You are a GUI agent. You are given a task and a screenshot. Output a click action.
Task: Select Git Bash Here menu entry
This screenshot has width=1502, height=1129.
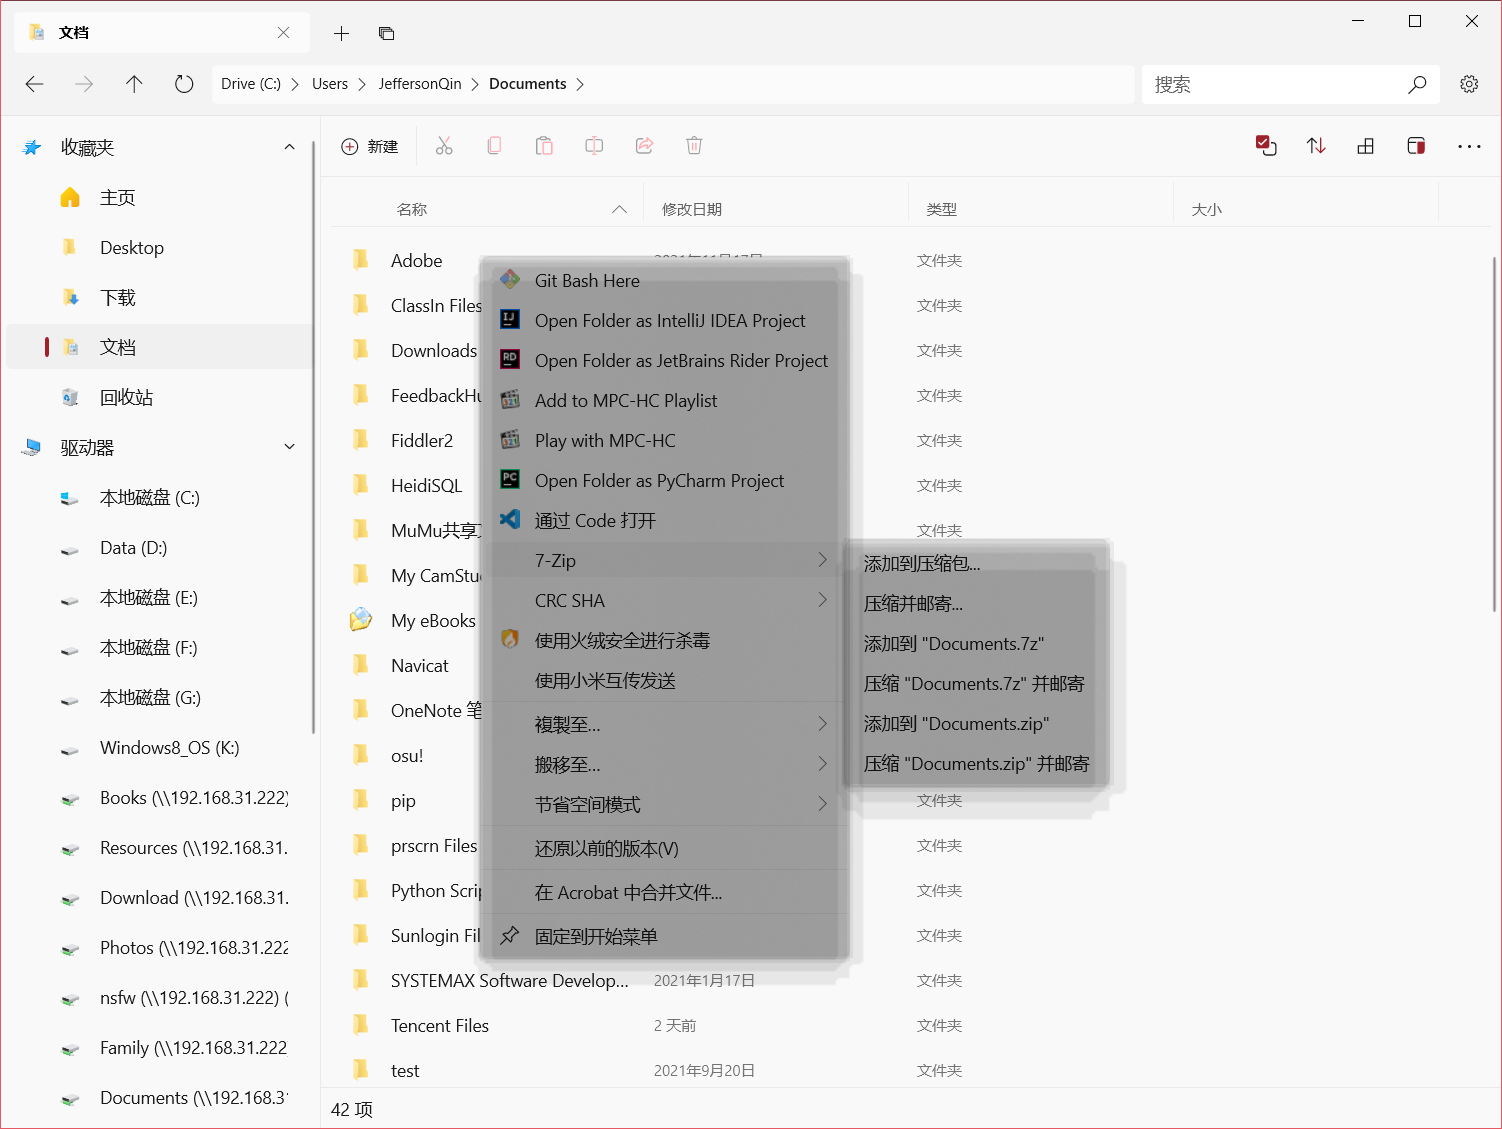coord(664,281)
